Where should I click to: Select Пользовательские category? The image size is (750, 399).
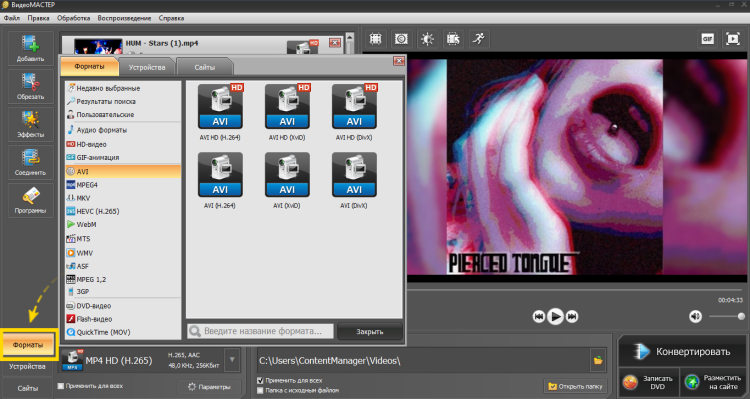pyautogui.click(x=123, y=114)
